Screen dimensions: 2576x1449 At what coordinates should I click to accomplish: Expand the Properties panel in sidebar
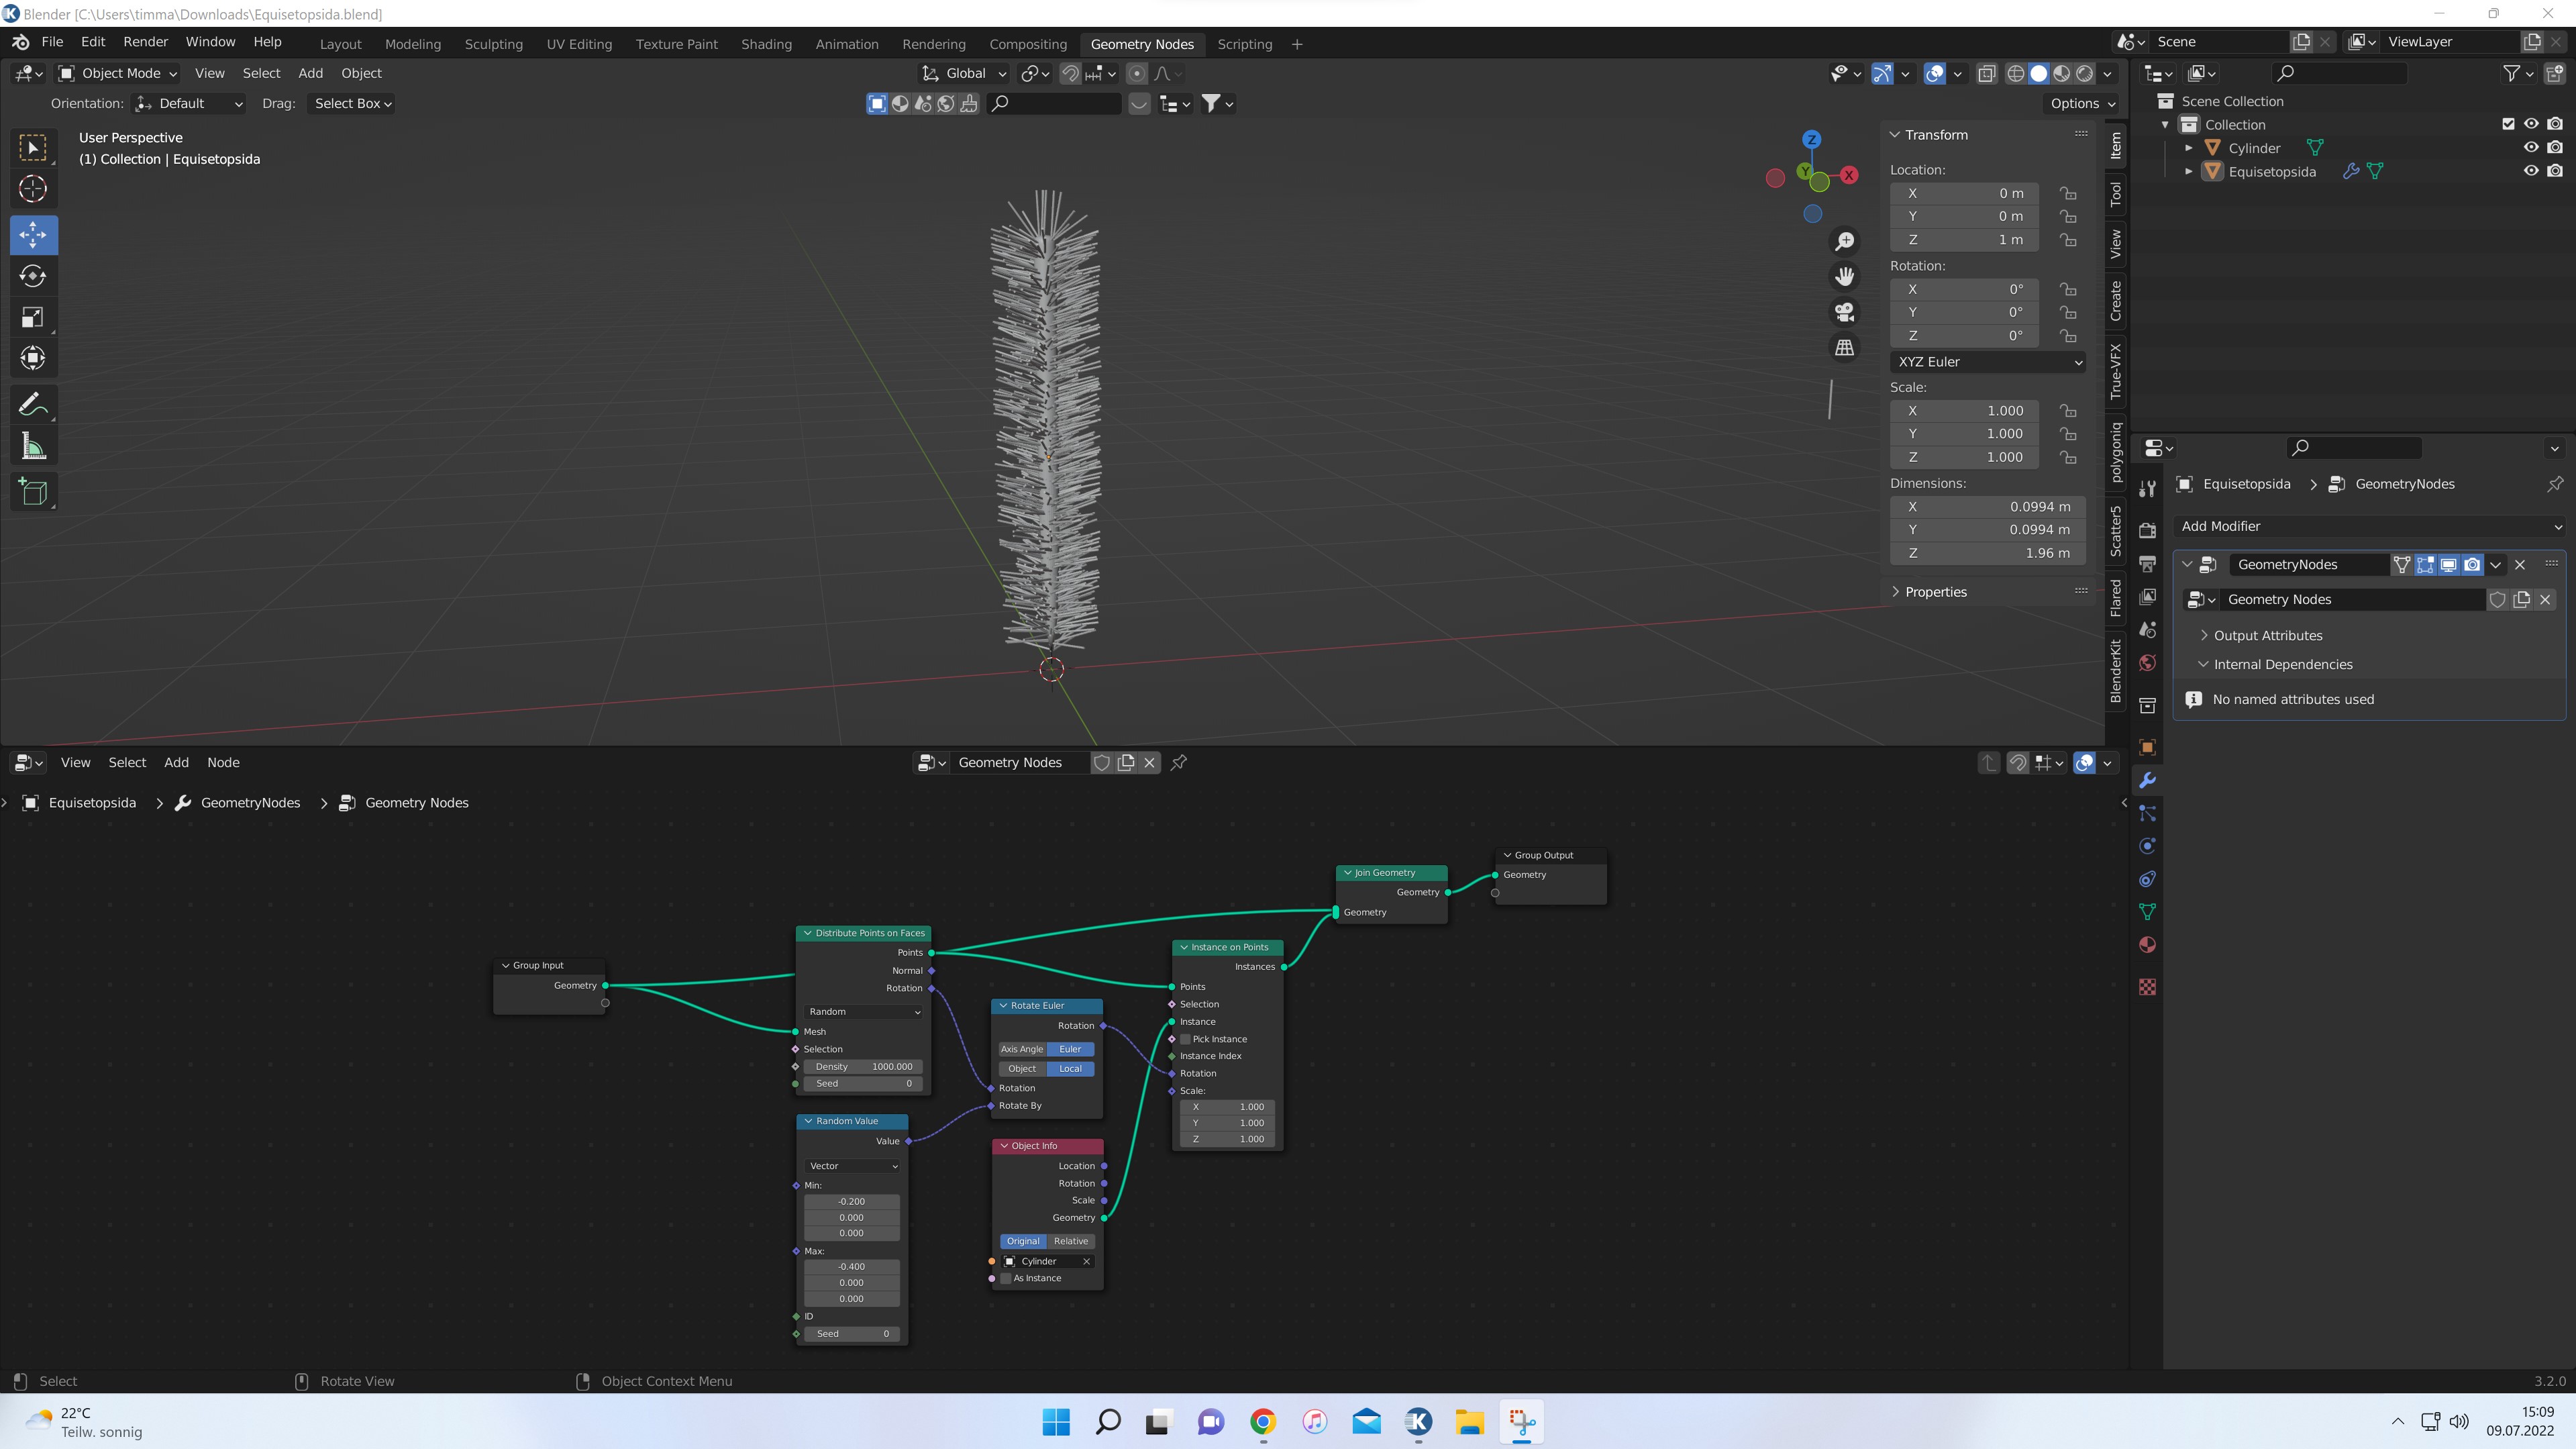[x=1935, y=592]
